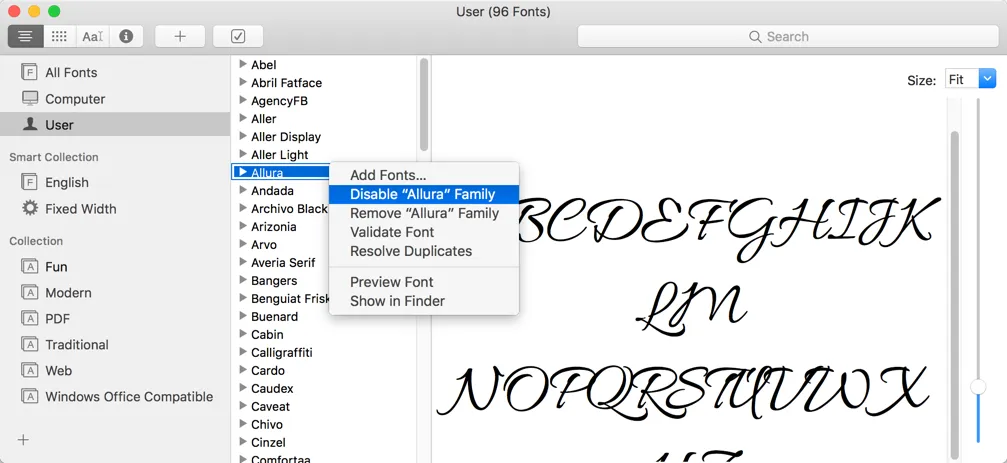1007x463 pixels.
Task: Choose Resolve Duplicates menu entry
Action: (x=424, y=251)
